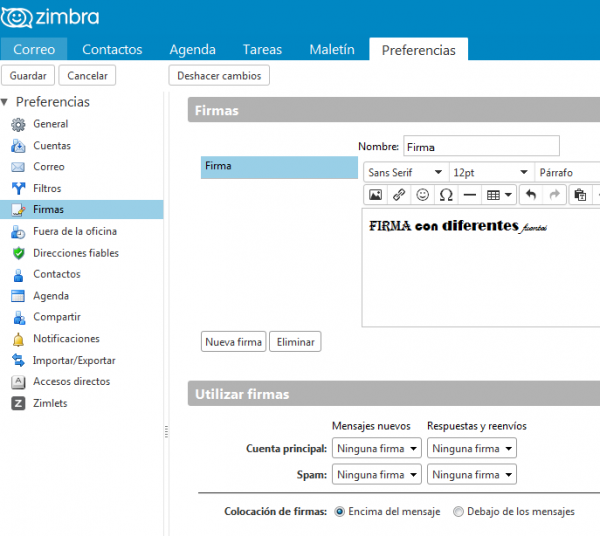Click the Guardar button
600x536 pixels.
click(x=28, y=75)
